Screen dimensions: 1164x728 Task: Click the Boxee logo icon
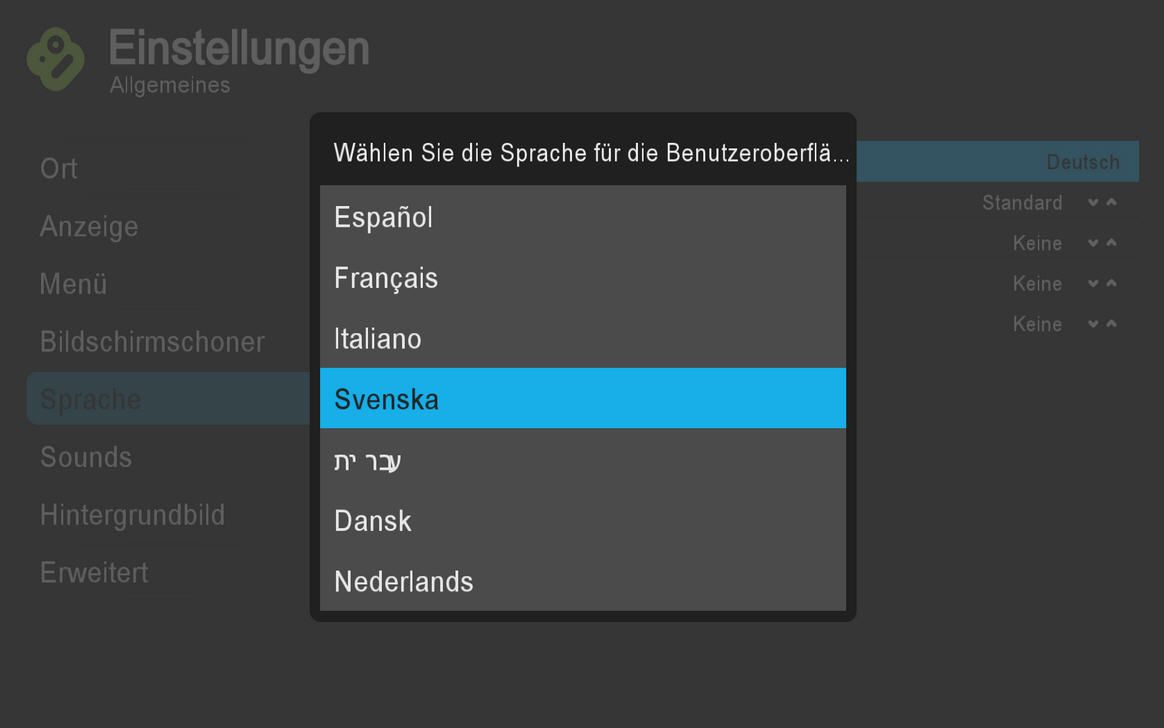(x=56, y=58)
